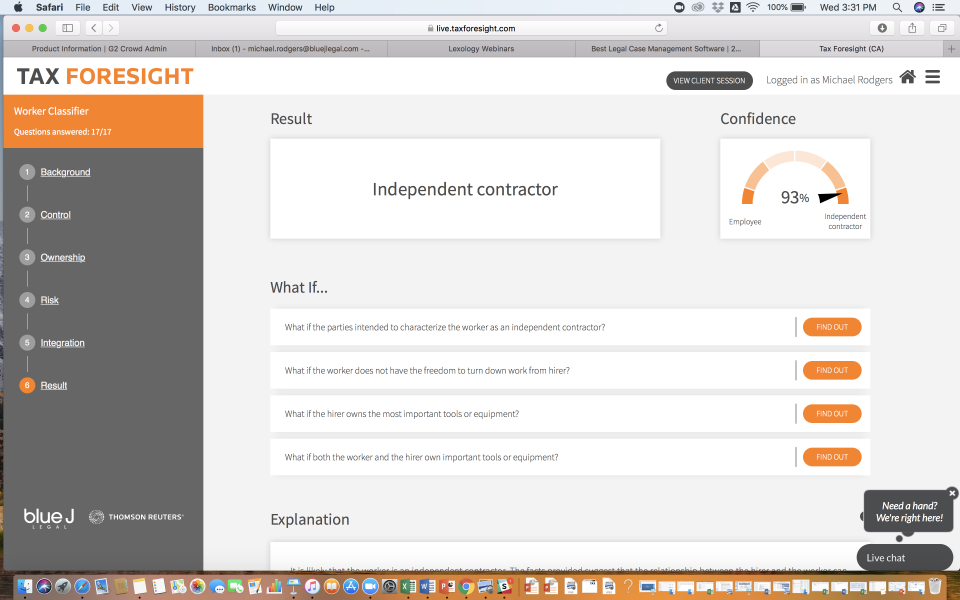Click the 'Logged in as Michael Rodgers' text
960x600 pixels.
[829, 80]
